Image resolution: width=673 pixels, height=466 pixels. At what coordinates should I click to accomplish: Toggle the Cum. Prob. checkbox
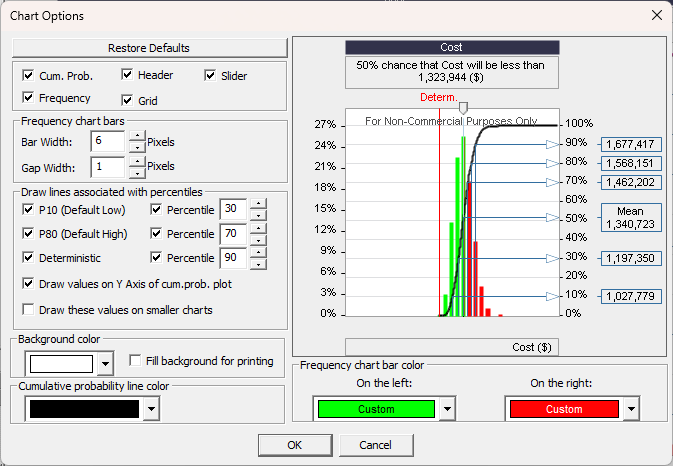(28, 75)
